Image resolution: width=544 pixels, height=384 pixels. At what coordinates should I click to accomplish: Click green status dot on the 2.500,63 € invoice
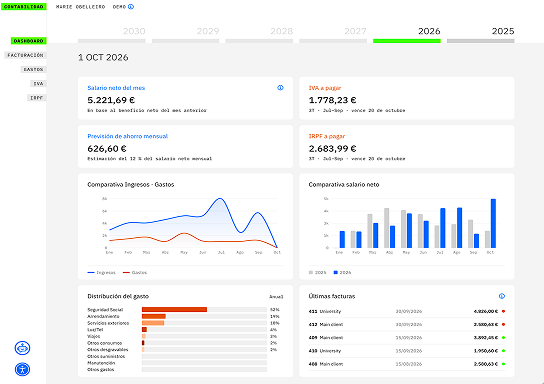pos(503,364)
